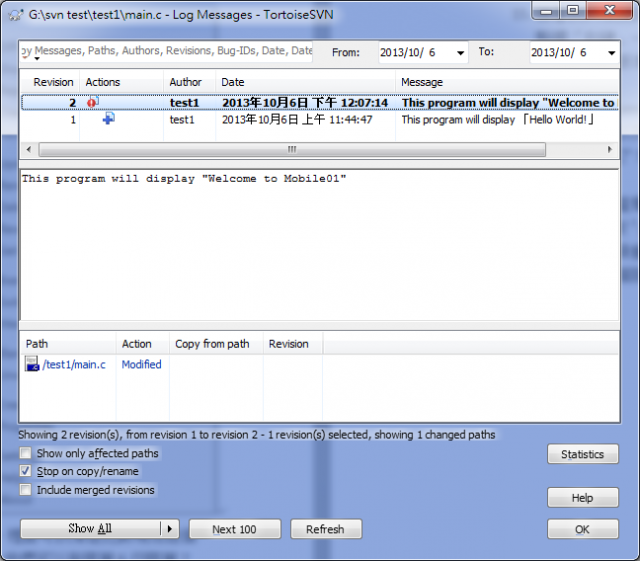Click the scroll left arrow of log list
Screen dimensions: 640x561
(x=29, y=149)
